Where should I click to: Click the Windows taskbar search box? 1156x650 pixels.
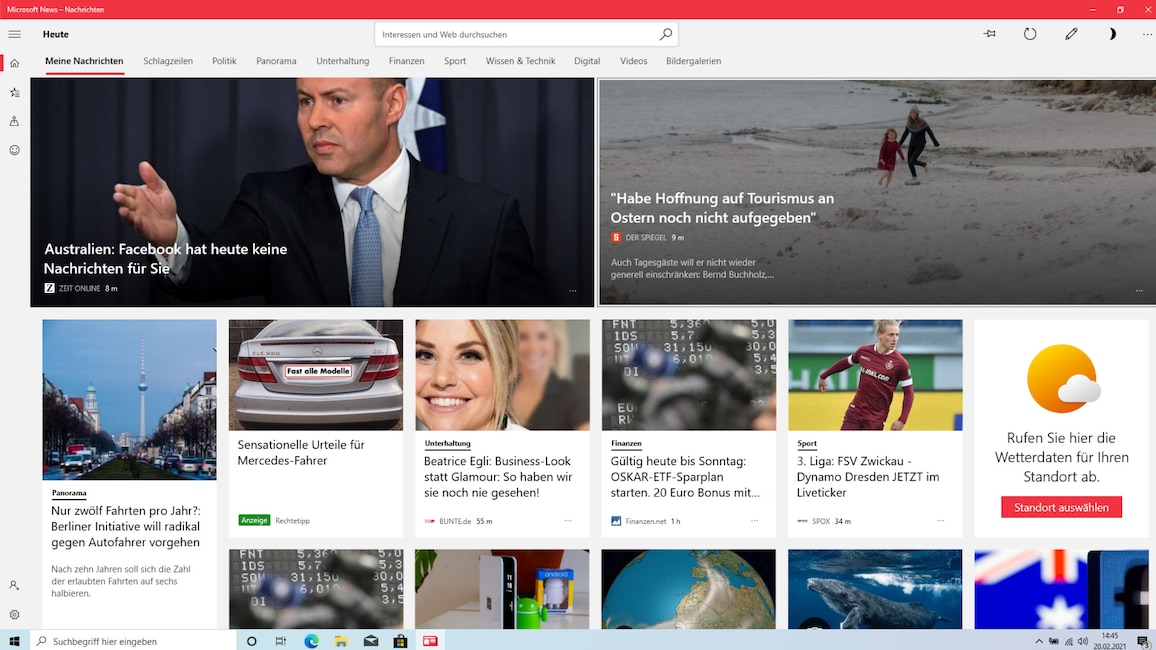tap(133, 641)
